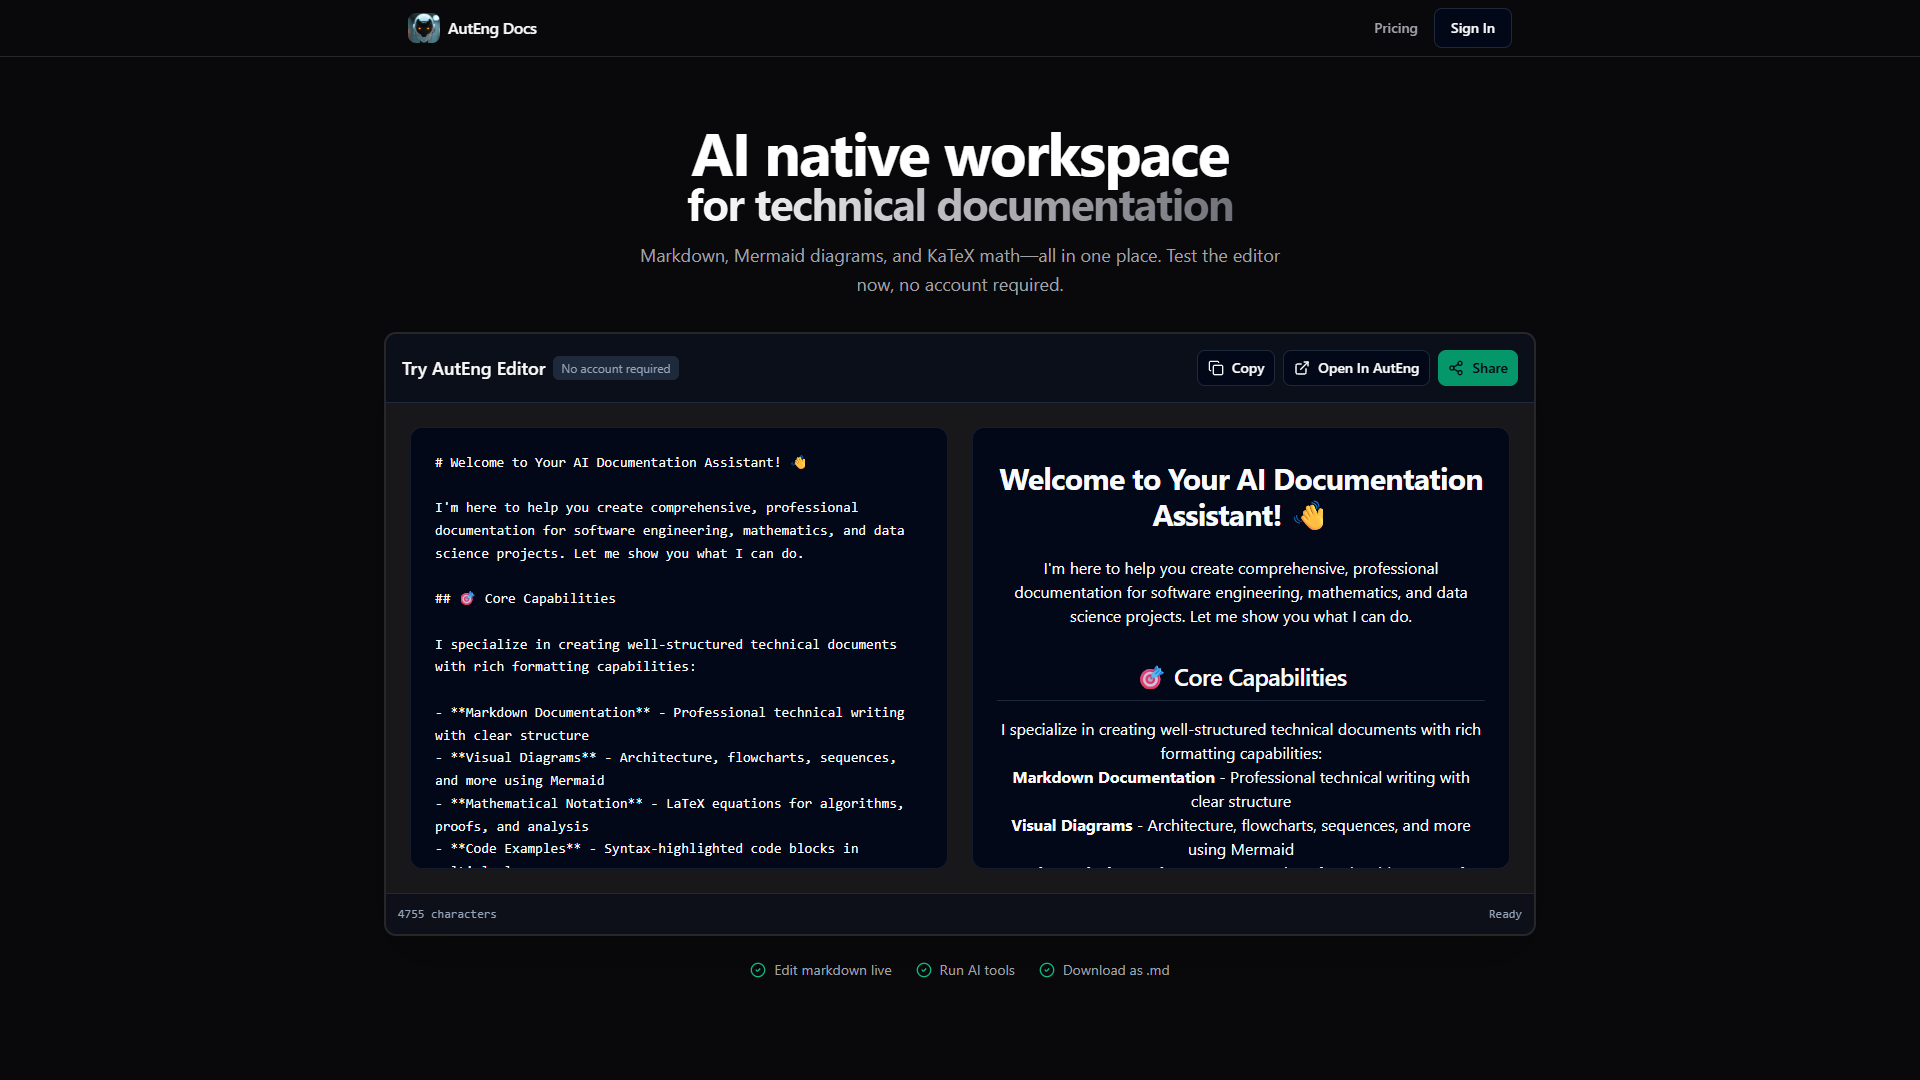Click the checkmark icon beside Run AI tools
The height and width of the screenshot is (1080, 1920).
pos(924,970)
